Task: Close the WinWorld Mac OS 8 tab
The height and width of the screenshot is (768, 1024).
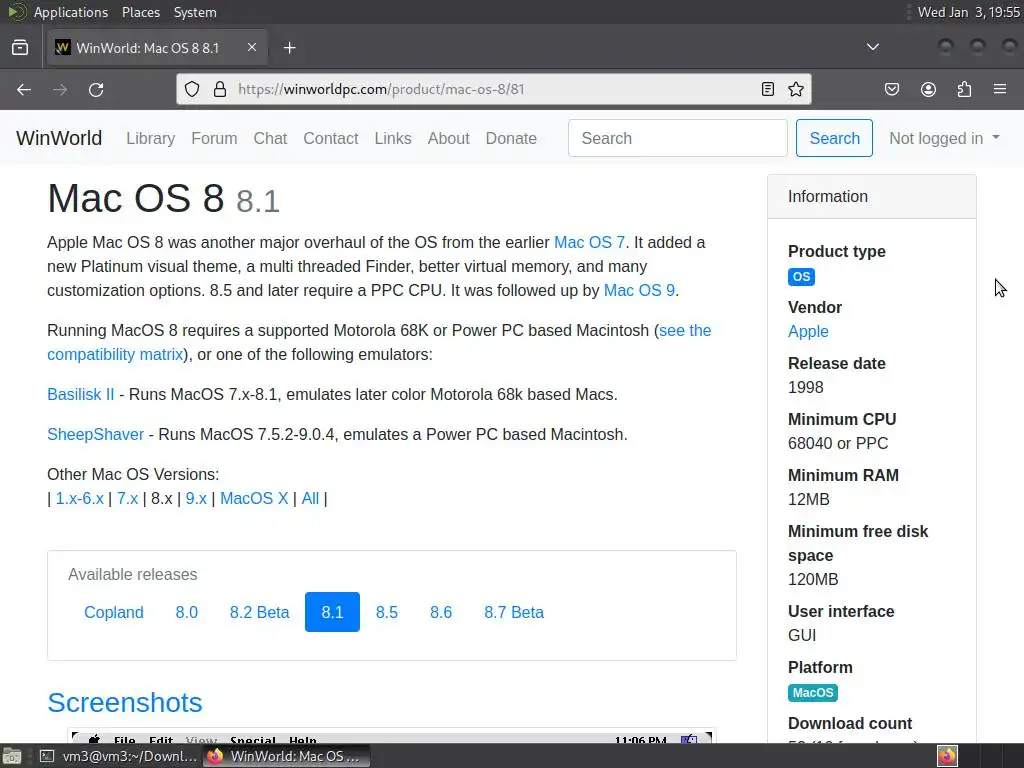Action: [x=252, y=48]
